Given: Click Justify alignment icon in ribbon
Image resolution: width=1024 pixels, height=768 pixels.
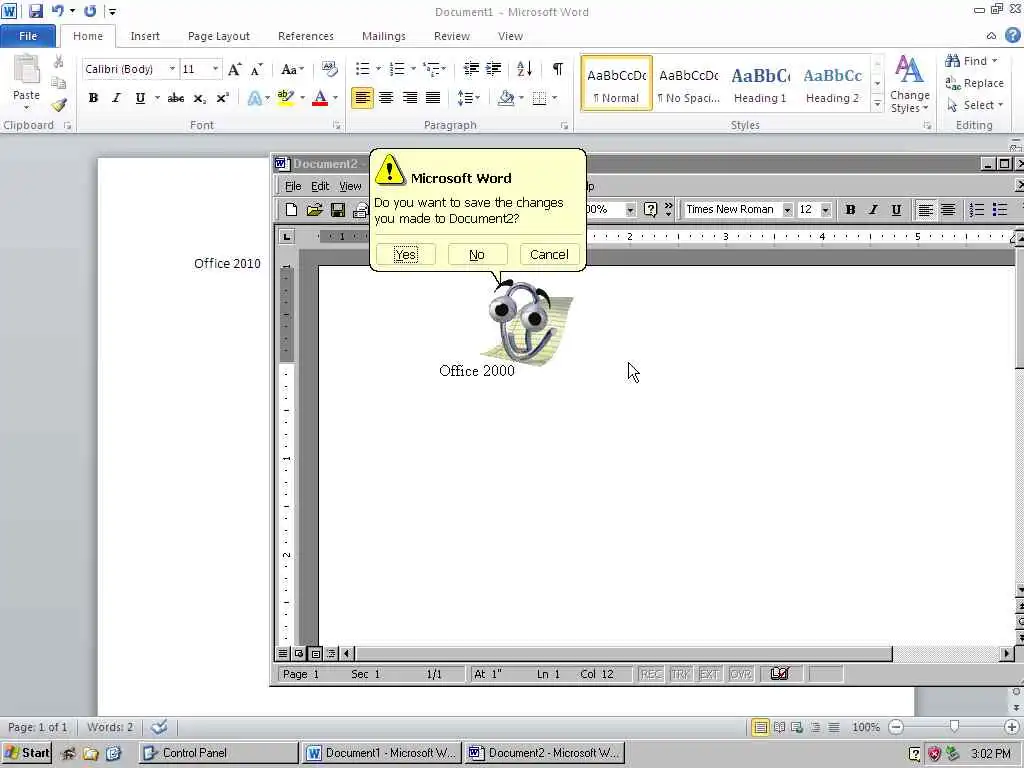Looking at the screenshot, I should click(433, 98).
